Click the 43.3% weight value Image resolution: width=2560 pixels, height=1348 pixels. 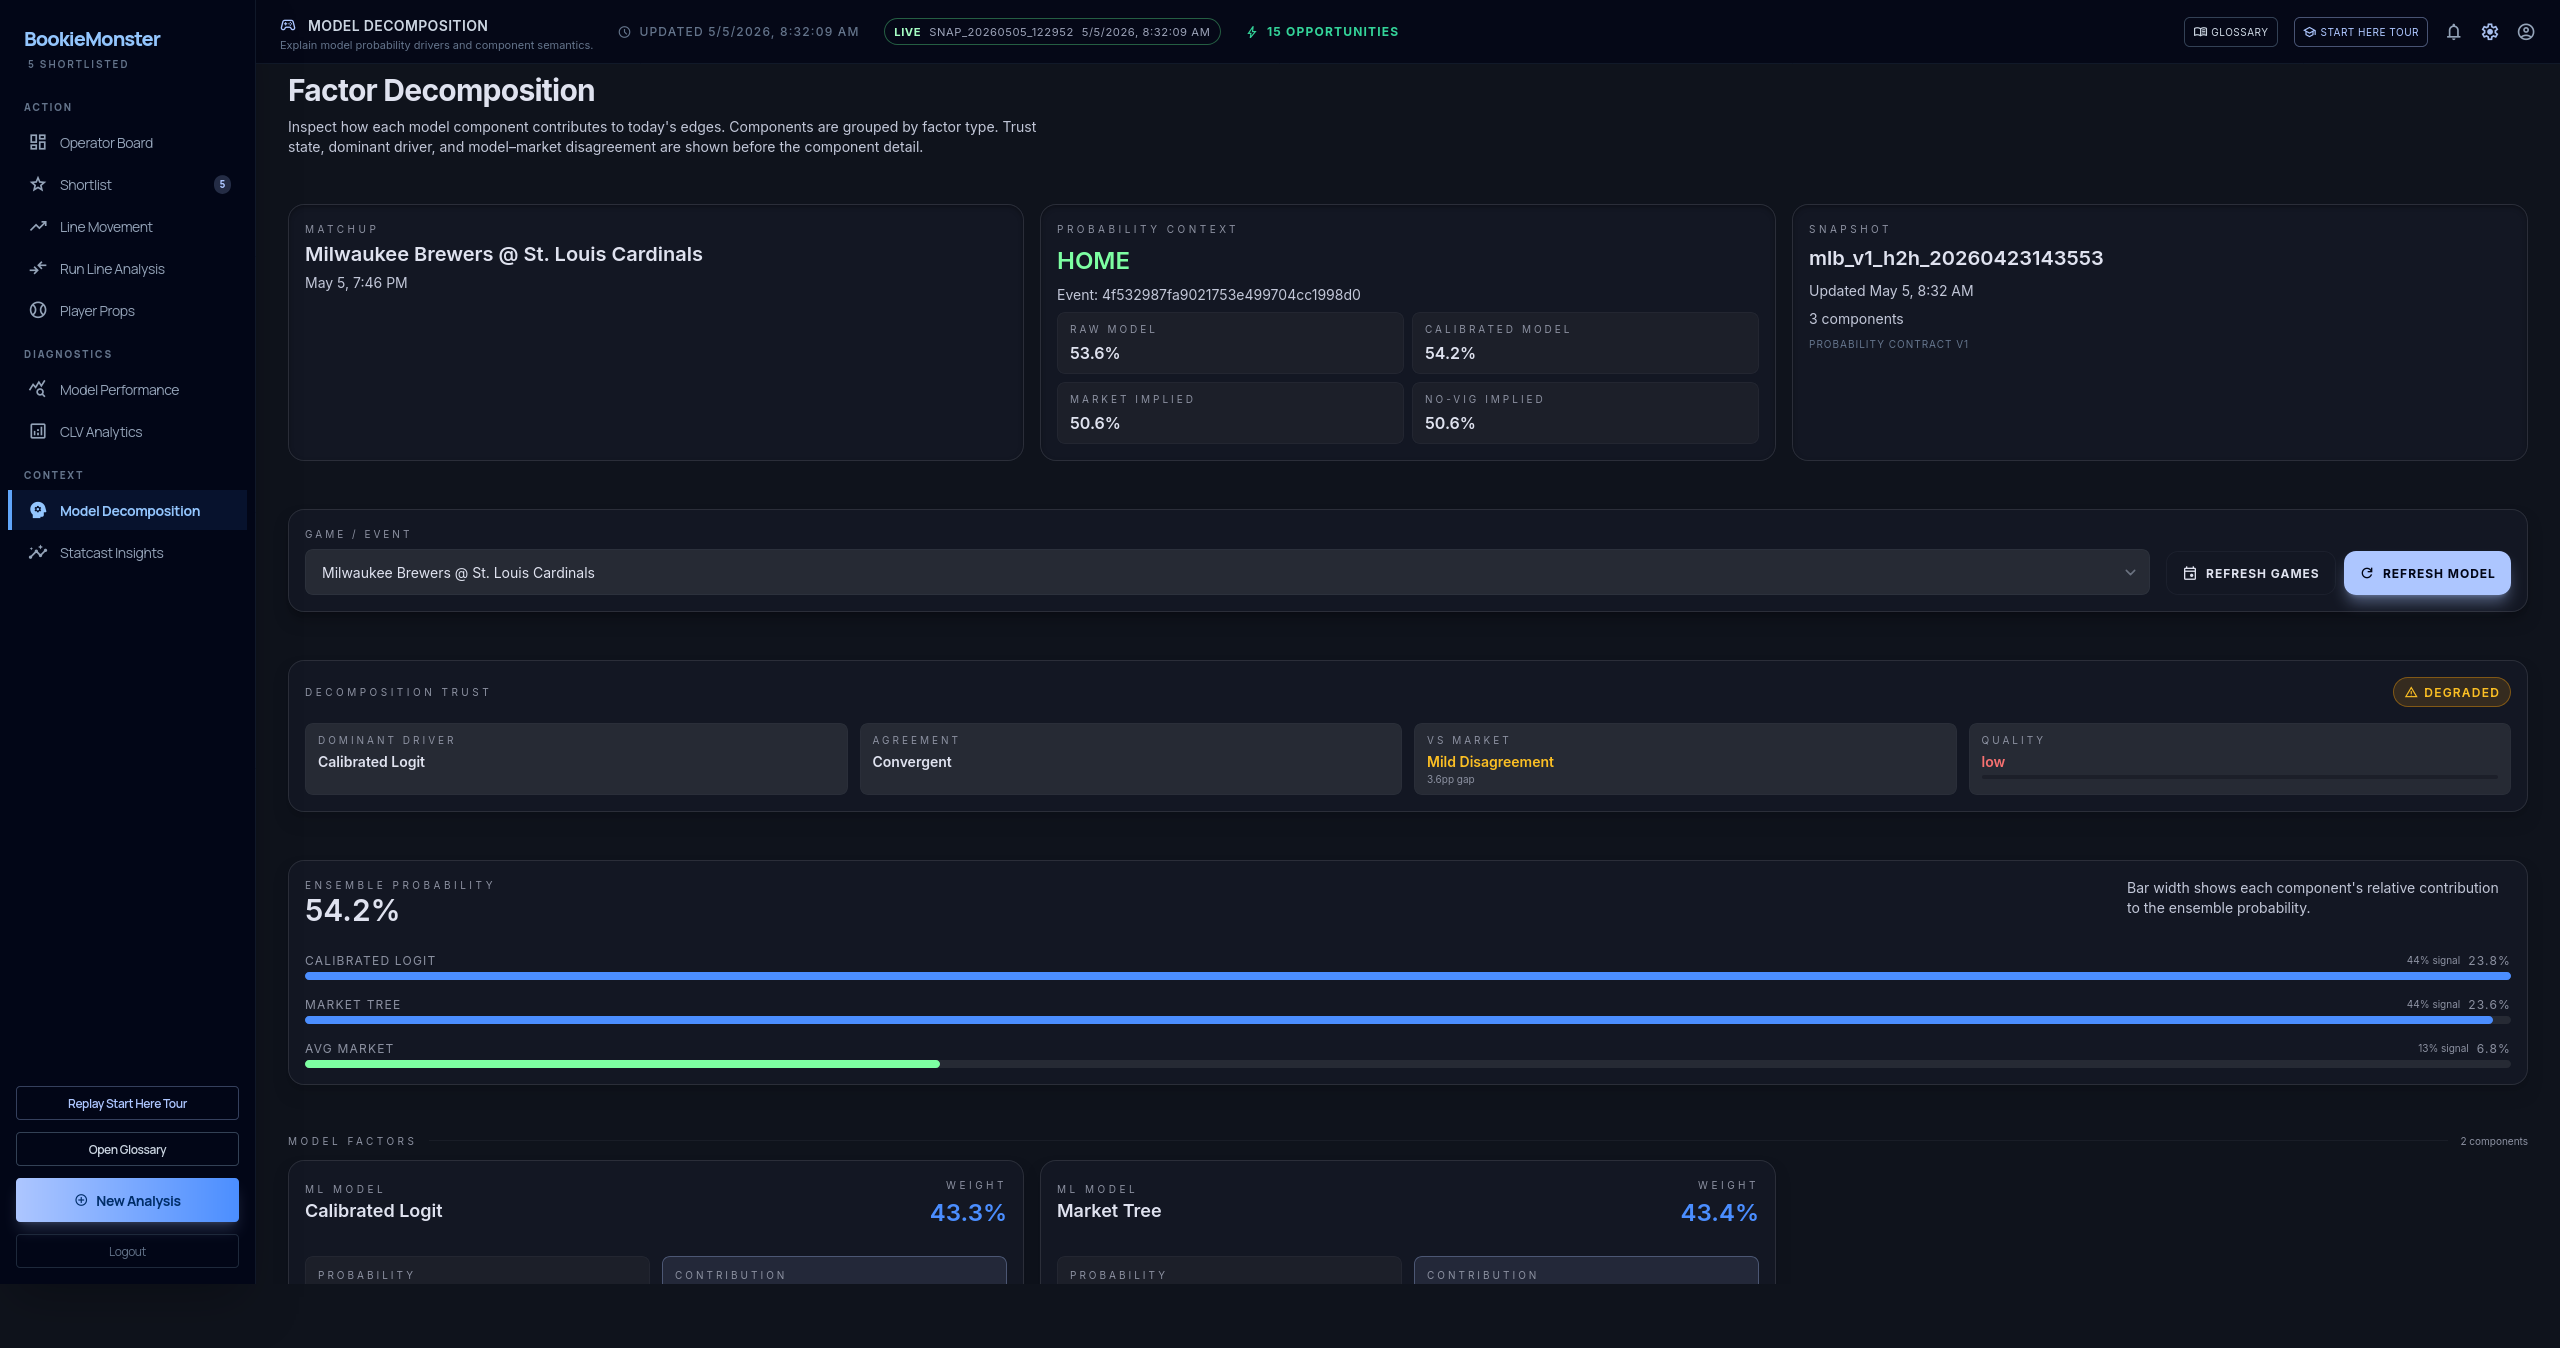968,1212
